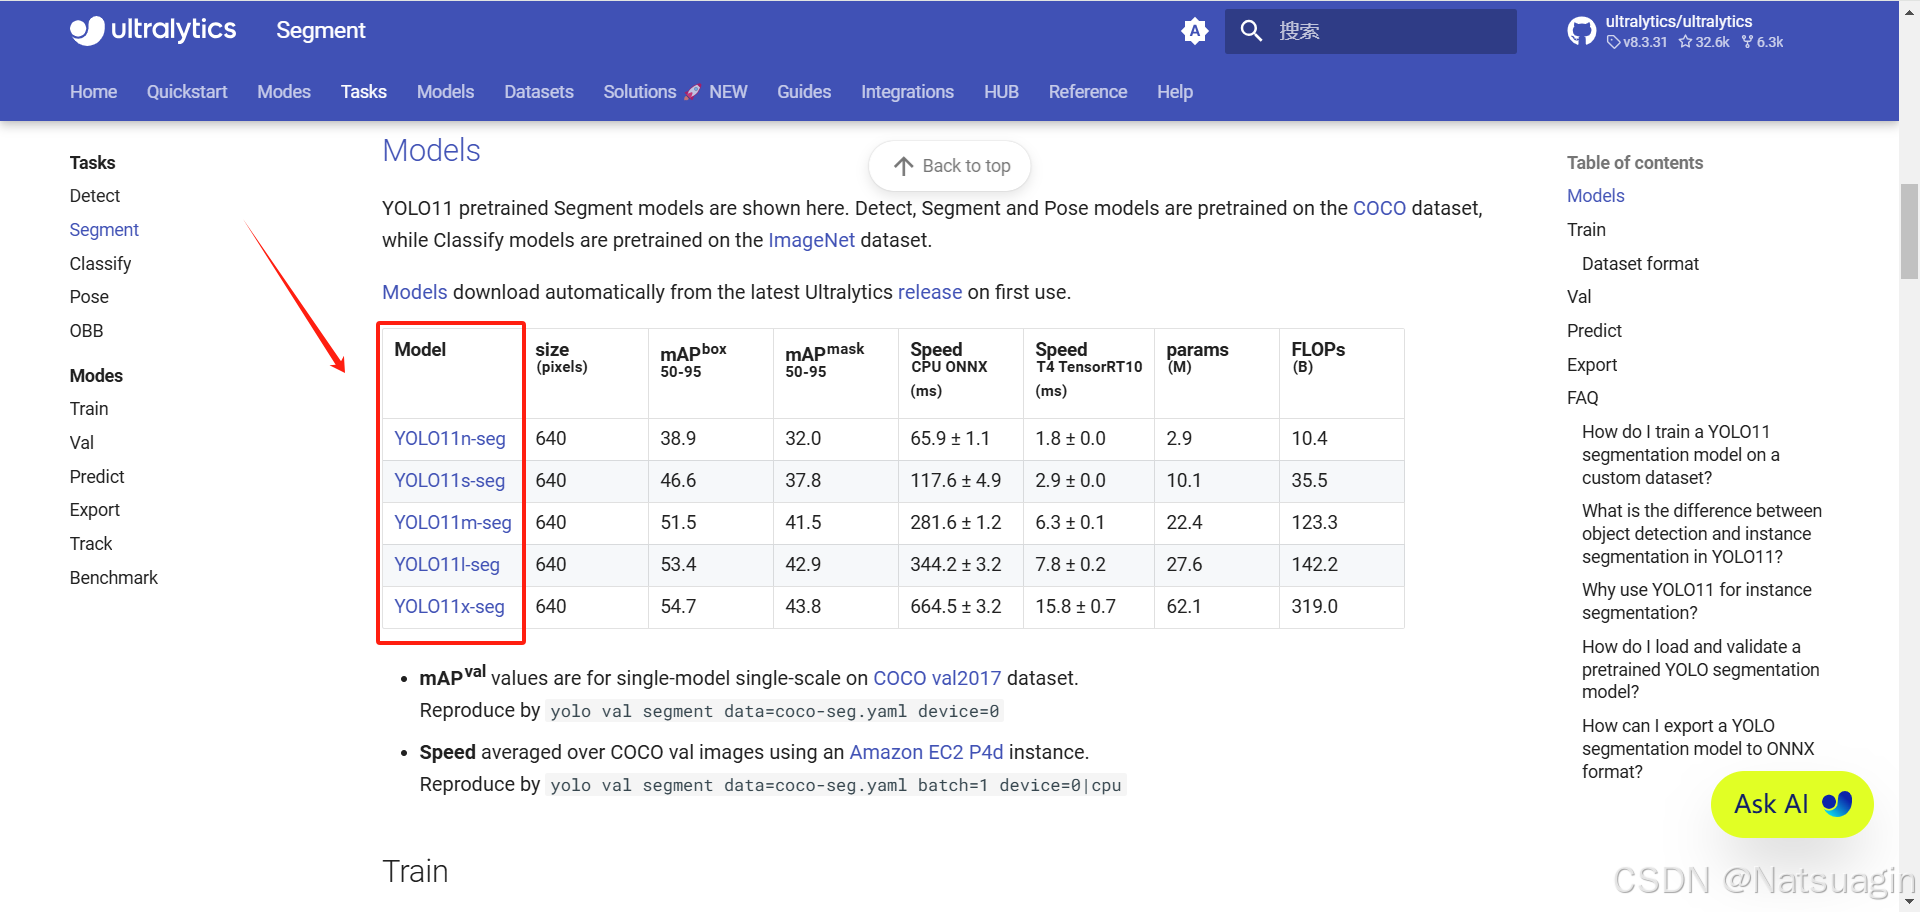
Task: Select Detect in the Tasks sidebar
Action: (x=95, y=196)
